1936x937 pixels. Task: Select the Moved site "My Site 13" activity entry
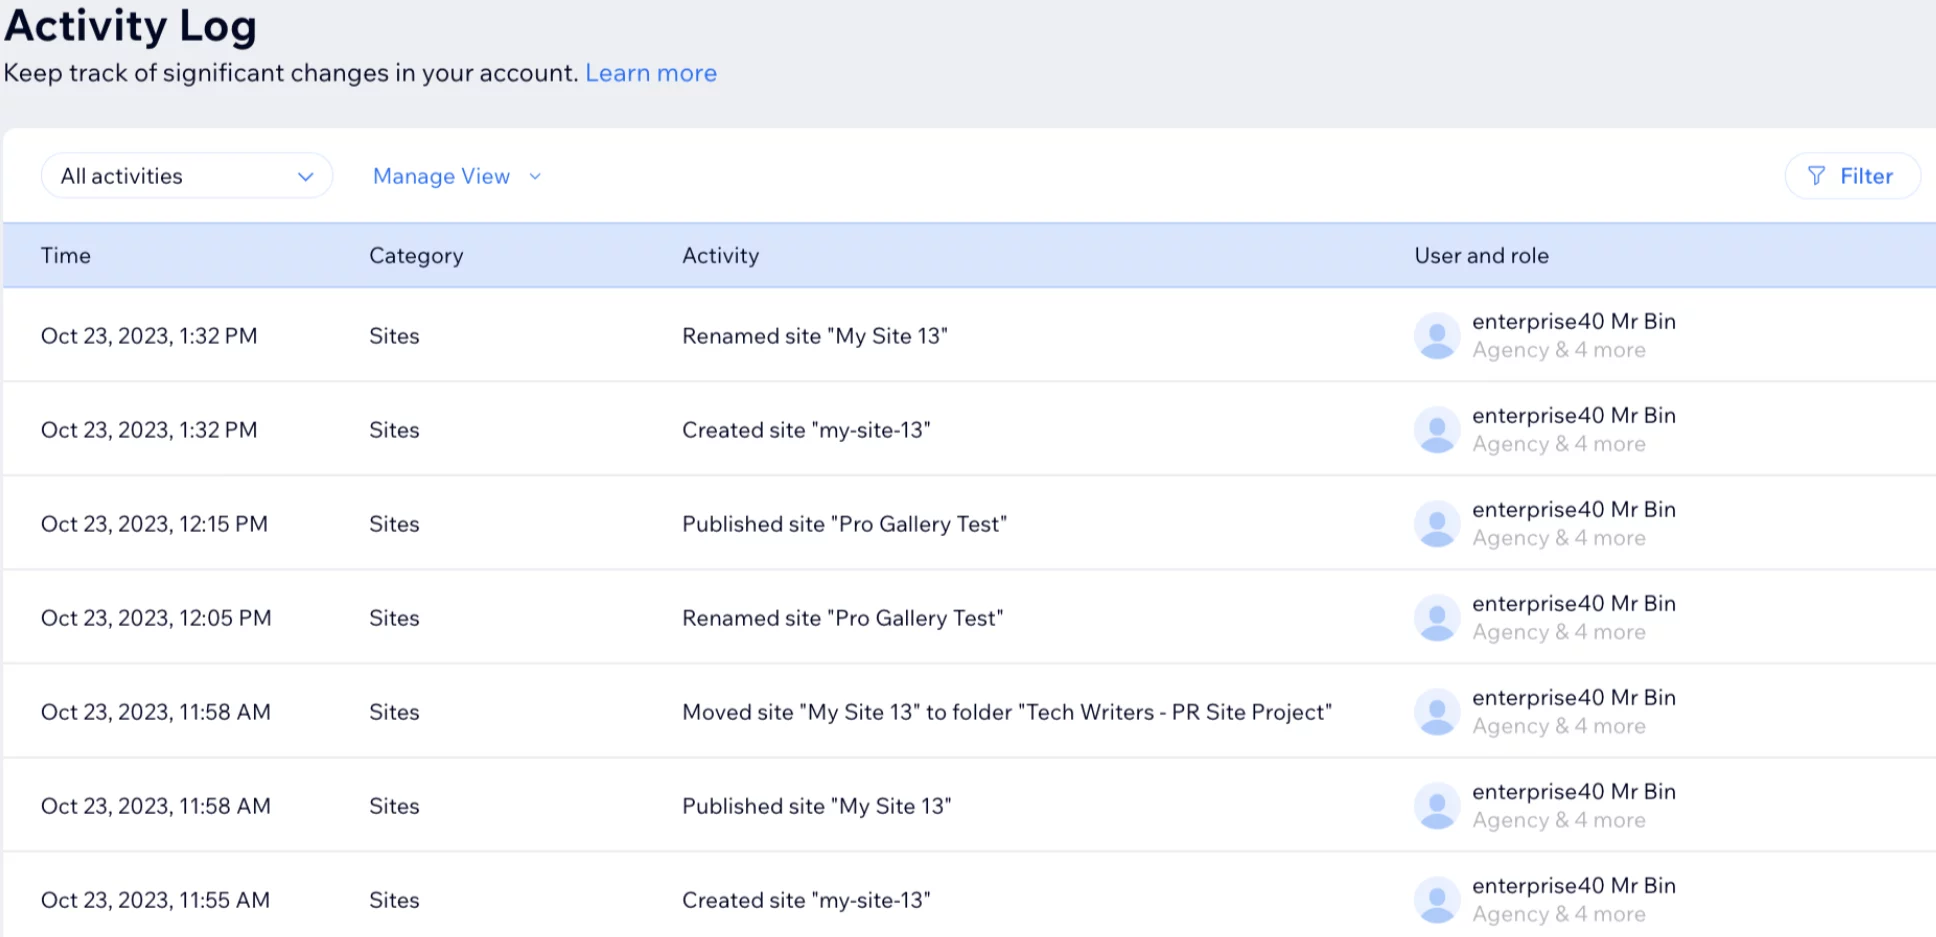(1006, 712)
